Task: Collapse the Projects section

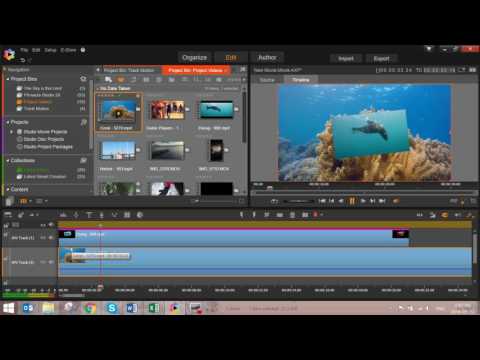Action: tap(8, 122)
